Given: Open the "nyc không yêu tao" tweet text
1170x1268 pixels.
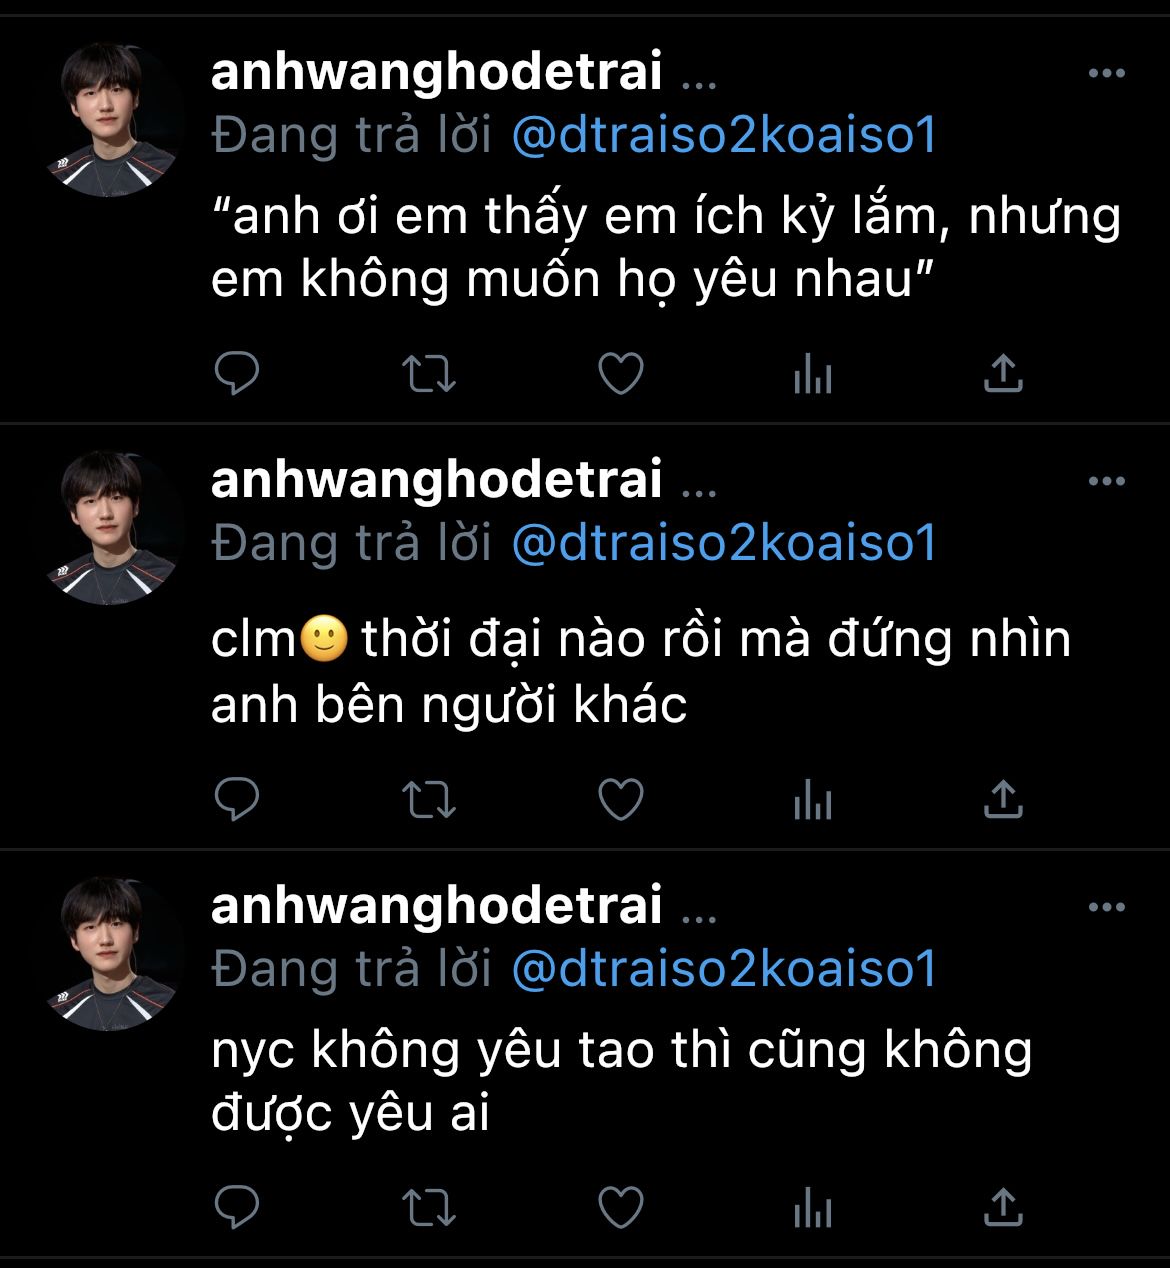Looking at the screenshot, I should (621, 1081).
